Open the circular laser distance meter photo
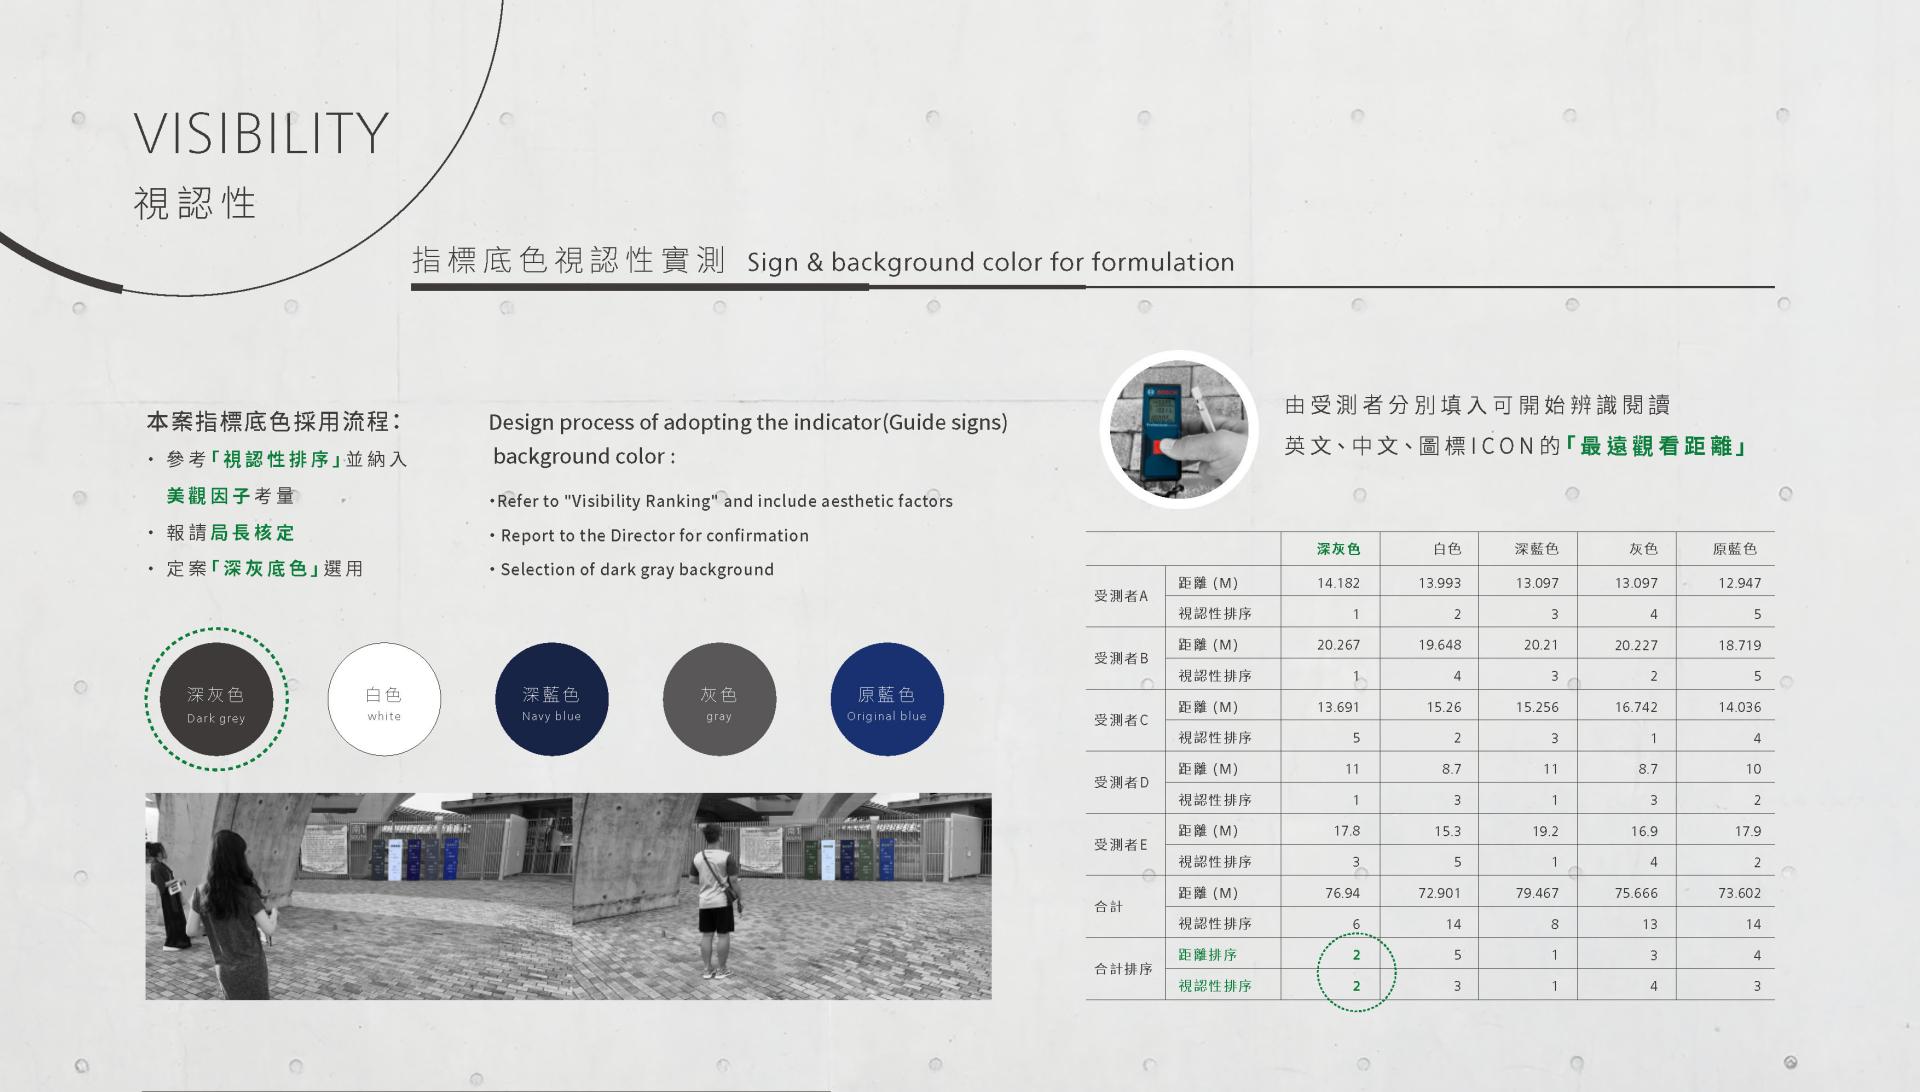Viewport: 1920px width, 1092px height. pos(1179,430)
